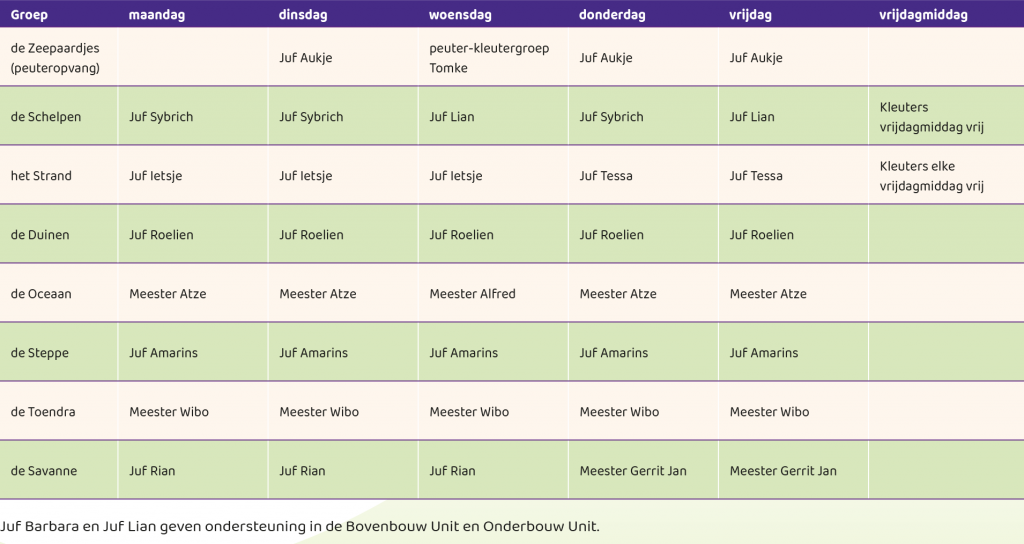Screen dimensions: 1024x544
Task: Select the maandag column header
Action: (x=157, y=14)
